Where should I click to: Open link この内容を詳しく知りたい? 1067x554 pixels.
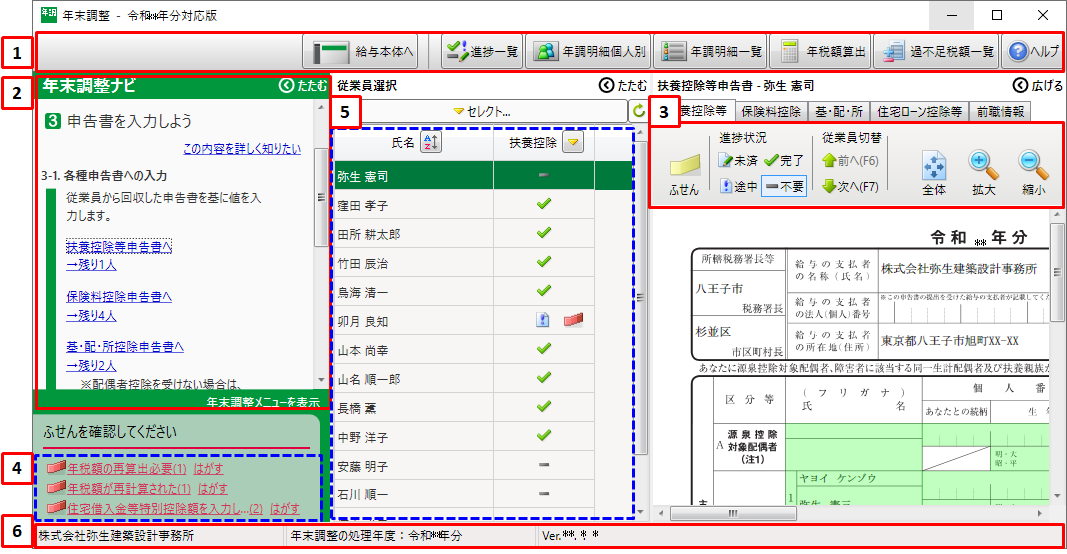click(x=242, y=148)
